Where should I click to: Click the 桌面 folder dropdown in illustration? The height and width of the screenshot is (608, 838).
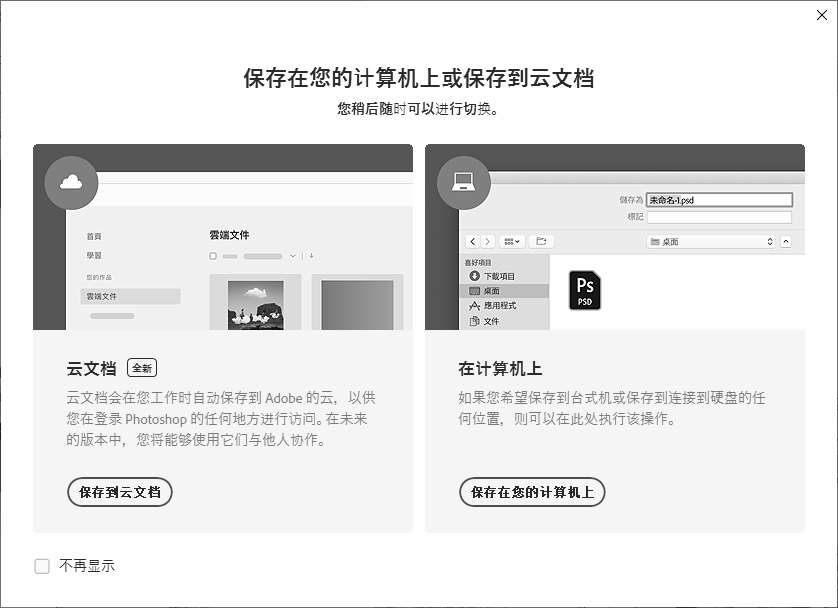[x=711, y=241]
